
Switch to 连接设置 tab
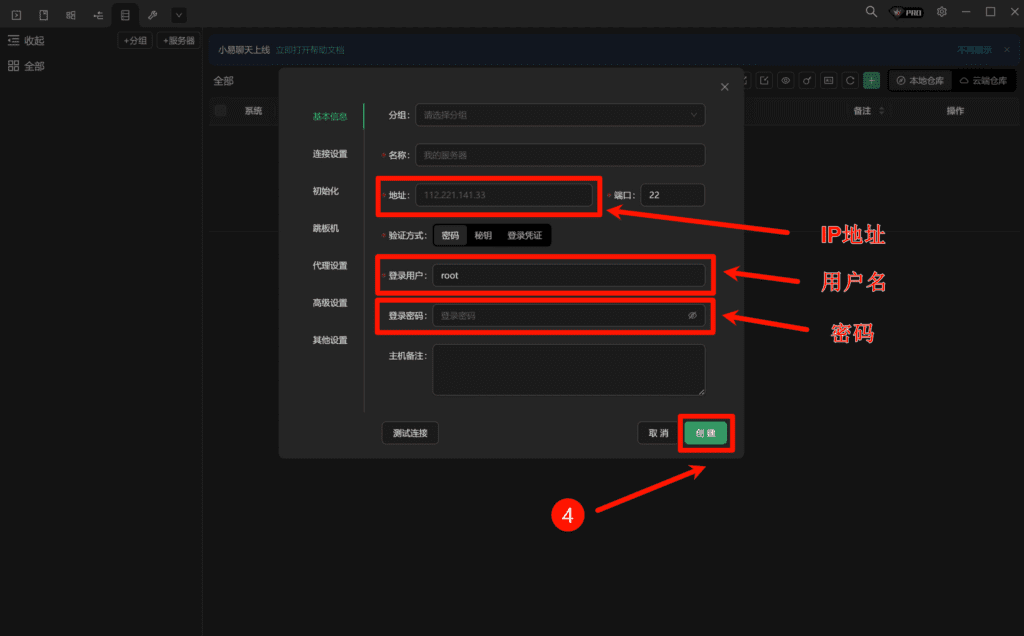(329, 154)
